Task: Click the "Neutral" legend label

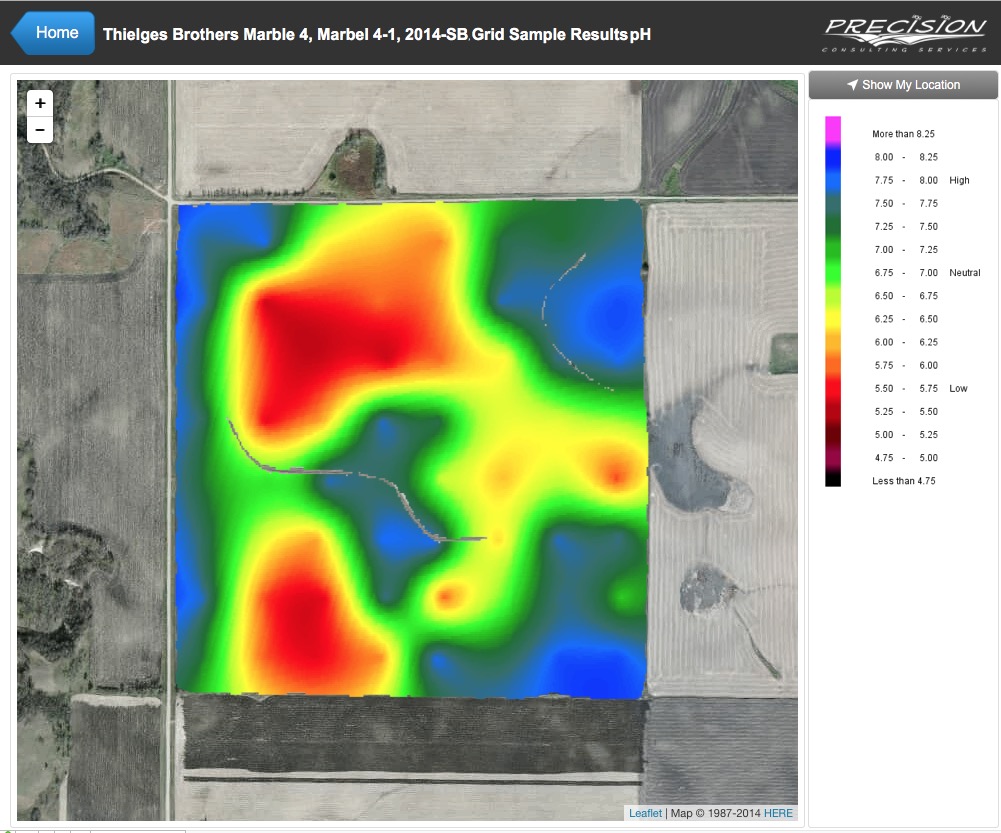Action: click(965, 273)
